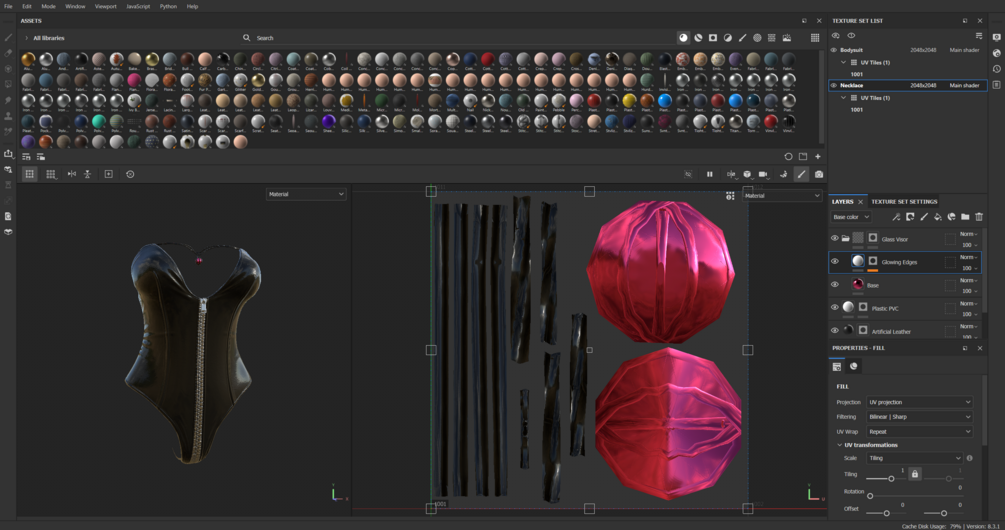Switch to Texture Set Settings tab
Screen dimensions: 1005x530
tap(904, 202)
